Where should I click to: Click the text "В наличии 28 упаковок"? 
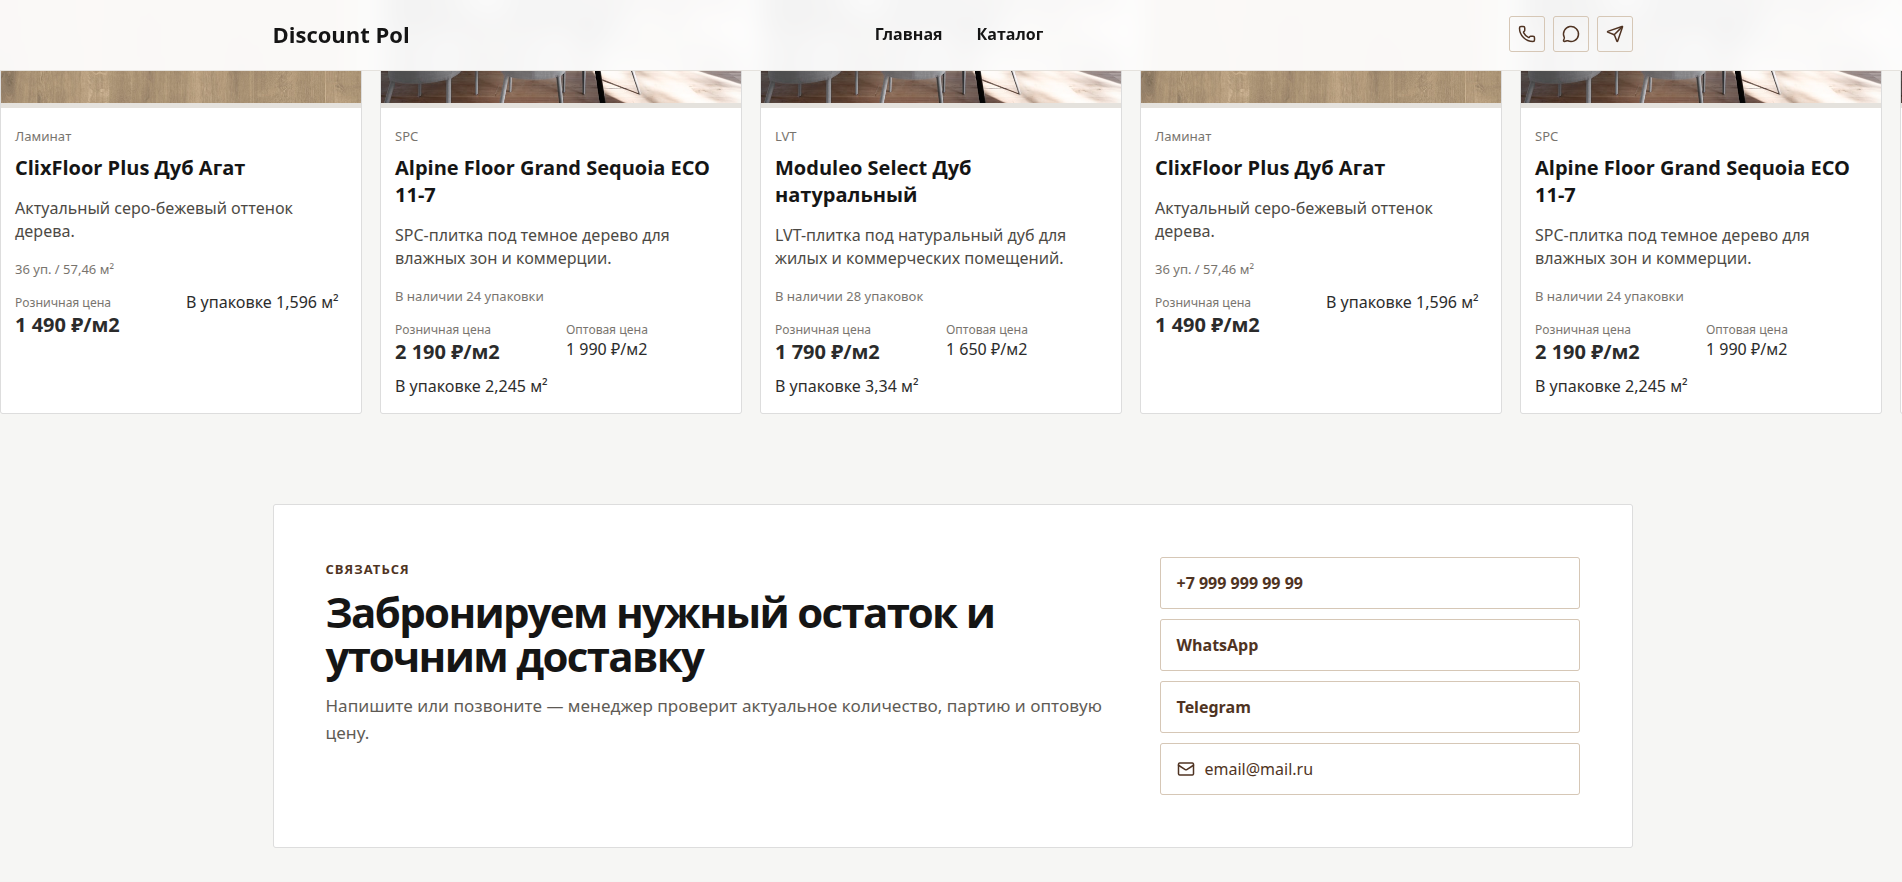click(x=849, y=296)
